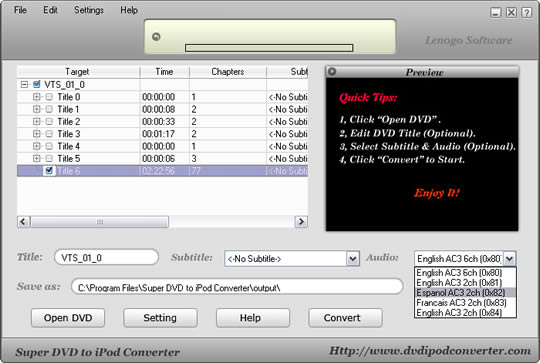
Task: Check the Title 0 checkbox
Action: coord(49,97)
